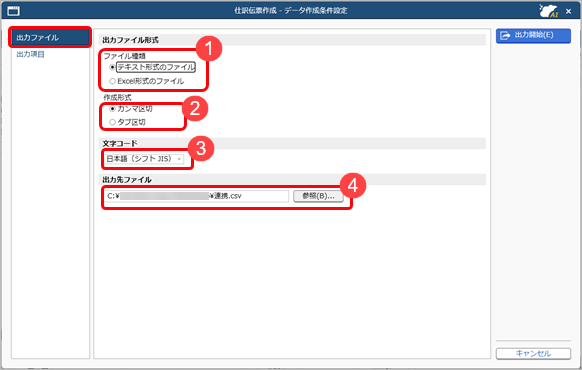Close the データ作成条件設定 dialog
582x370 pixels.
point(568,11)
